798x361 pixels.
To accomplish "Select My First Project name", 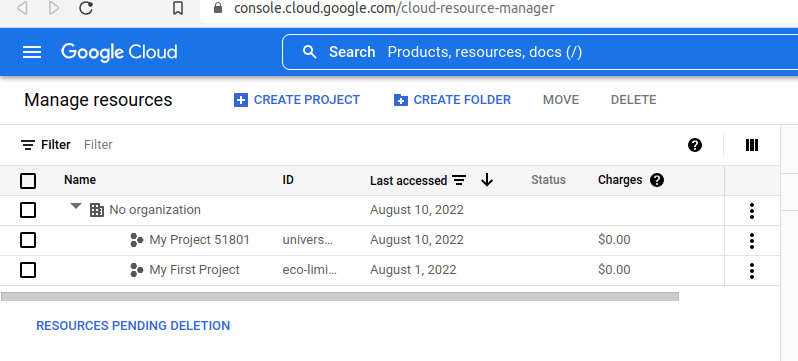I will click(194, 270).
